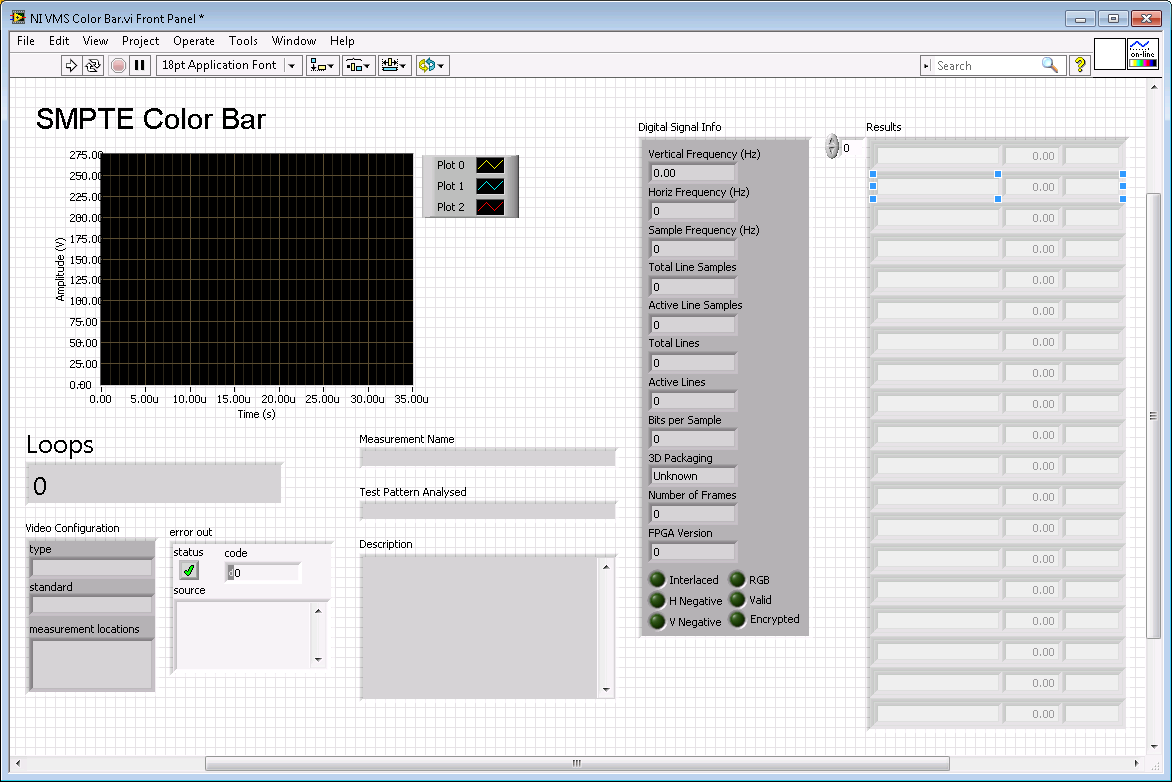The image size is (1172, 782).
Task: Toggle the V Negative LED indicator
Action: point(657,622)
